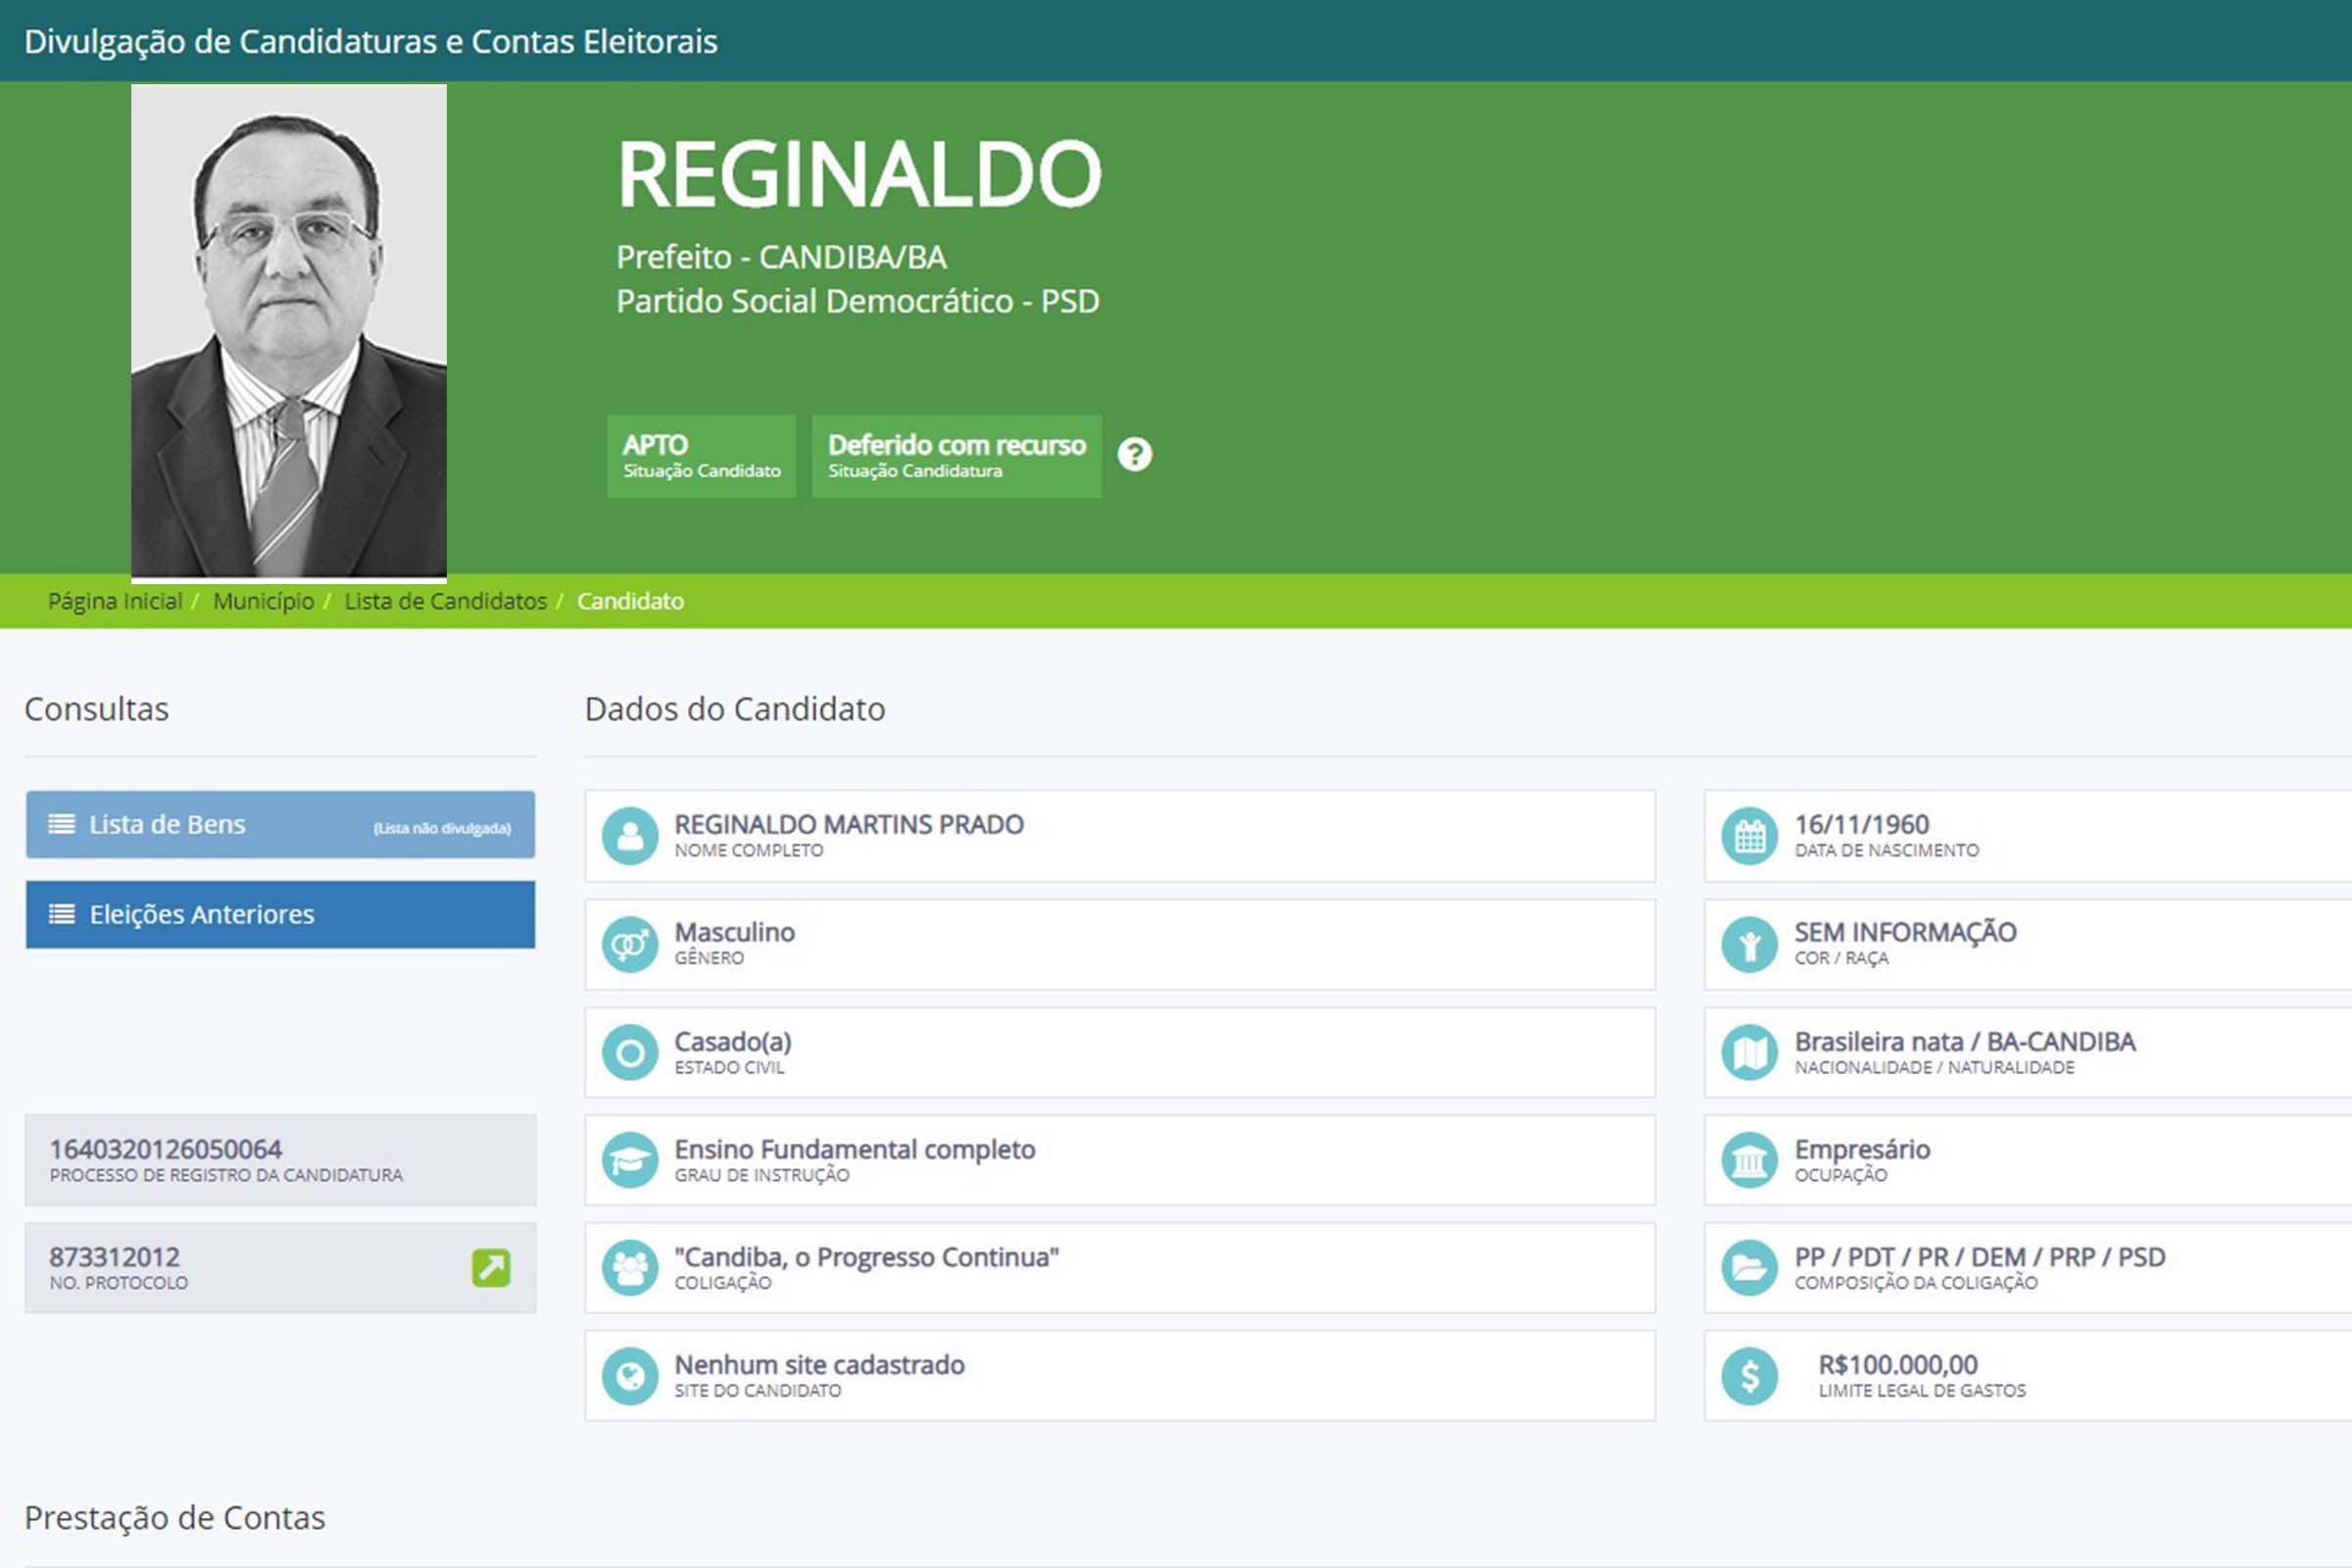Click protocol number 873312012
The width and height of the screenshot is (2352, 1568).
(x=115, y=1257)
